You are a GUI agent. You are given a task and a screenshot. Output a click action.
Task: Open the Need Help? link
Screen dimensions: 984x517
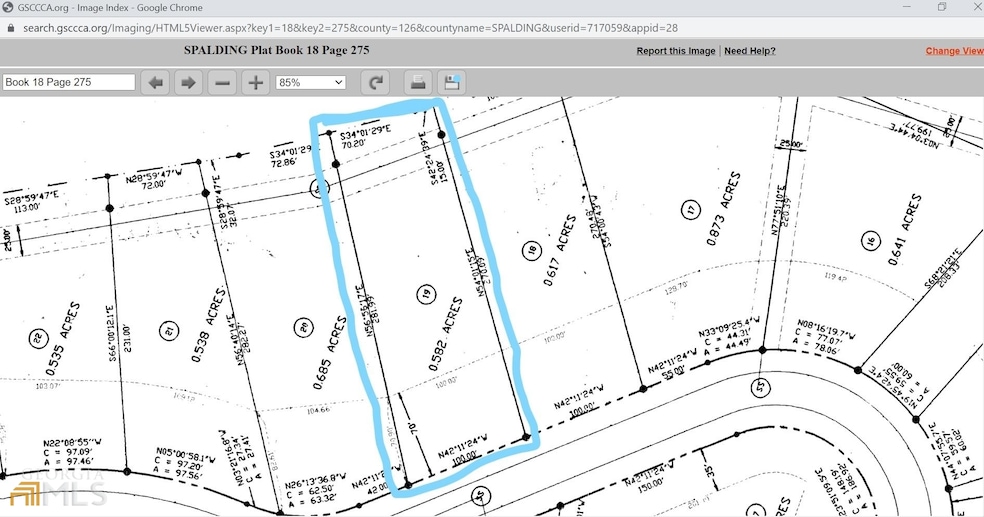(x=749, y=51)
